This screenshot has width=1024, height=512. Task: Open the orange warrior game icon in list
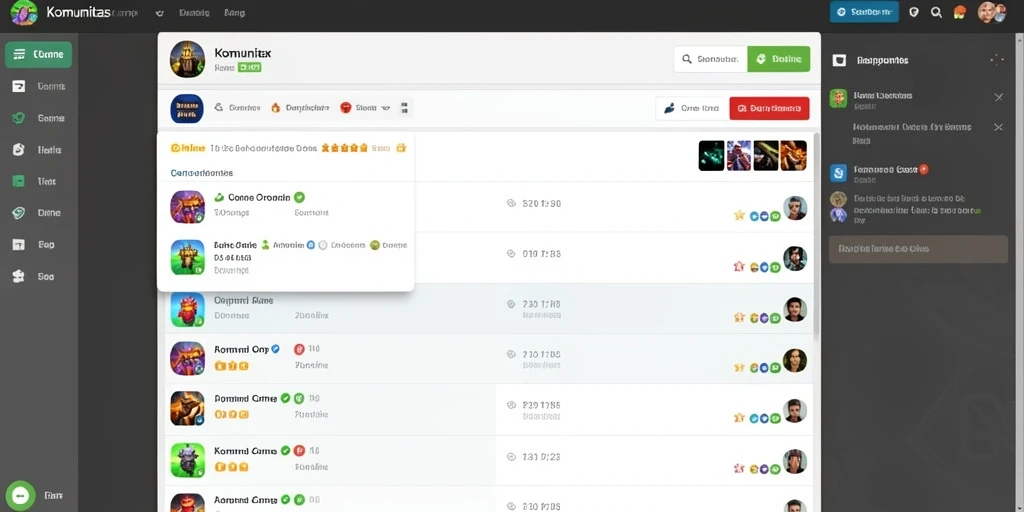click(187, 408)
